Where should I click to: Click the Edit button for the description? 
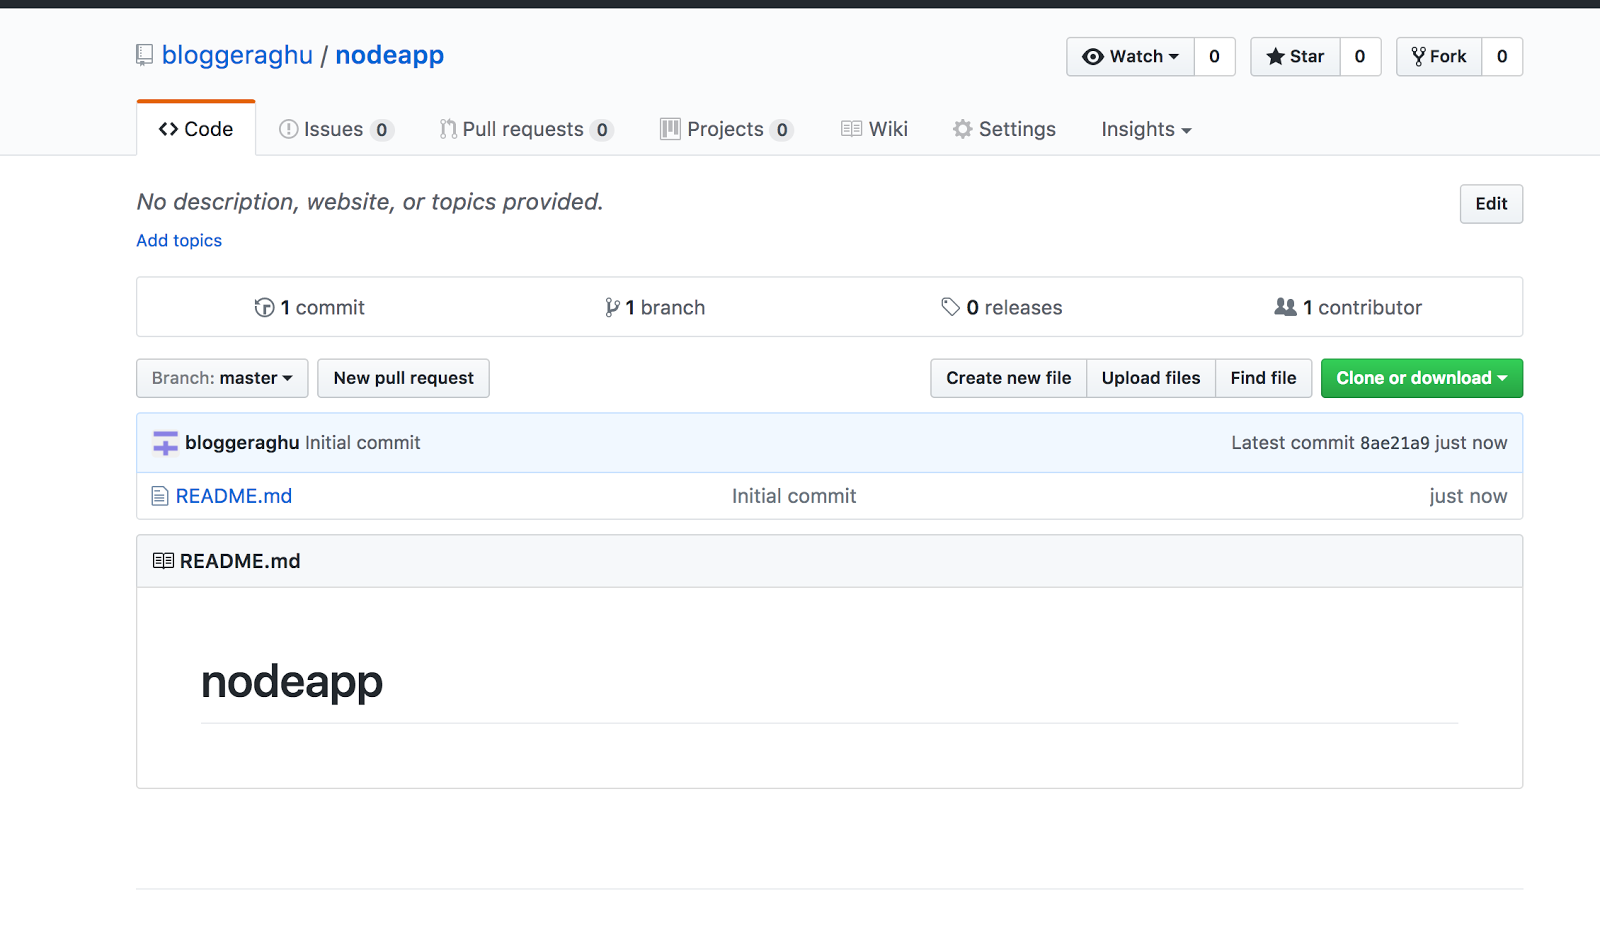pos(1491,204)
